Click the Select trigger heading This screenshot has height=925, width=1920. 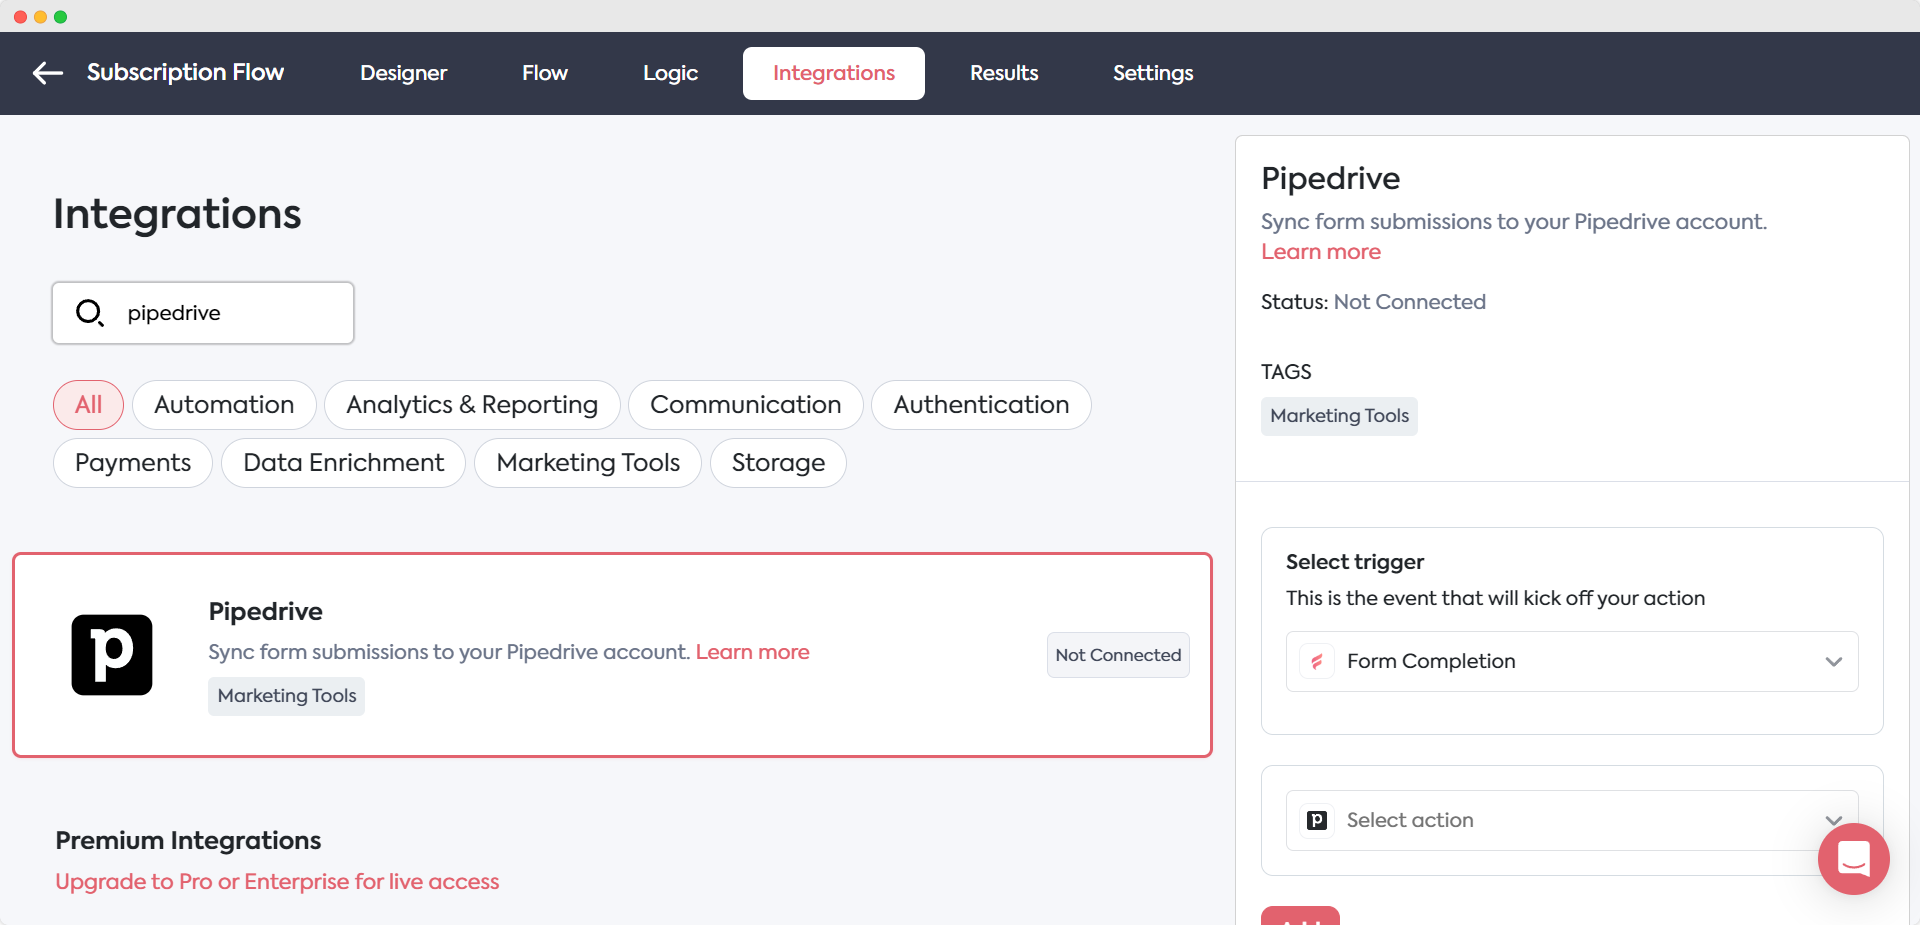point(1355,562)
